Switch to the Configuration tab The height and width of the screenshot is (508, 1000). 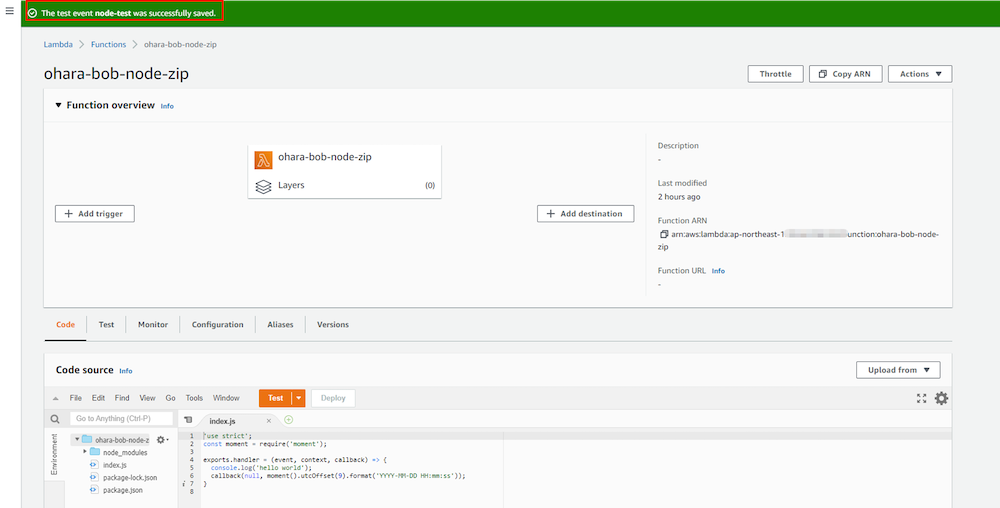pyautogui.click(x=217, y=325)
